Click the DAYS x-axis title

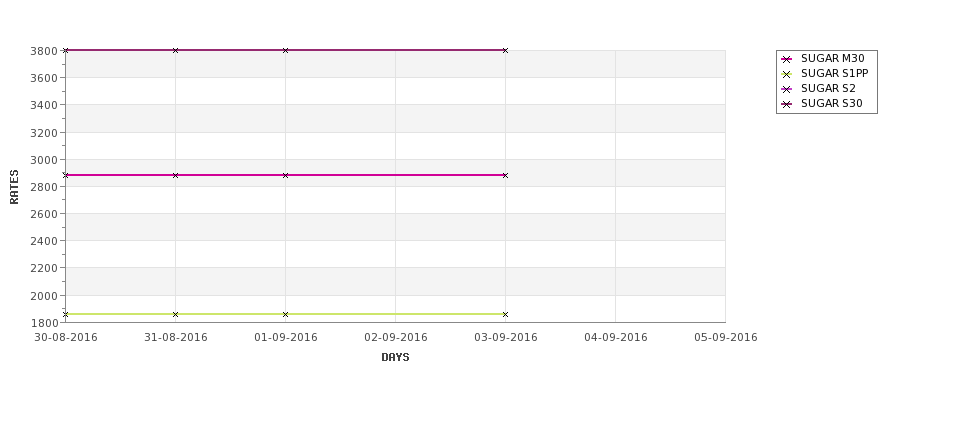[395, 357]
